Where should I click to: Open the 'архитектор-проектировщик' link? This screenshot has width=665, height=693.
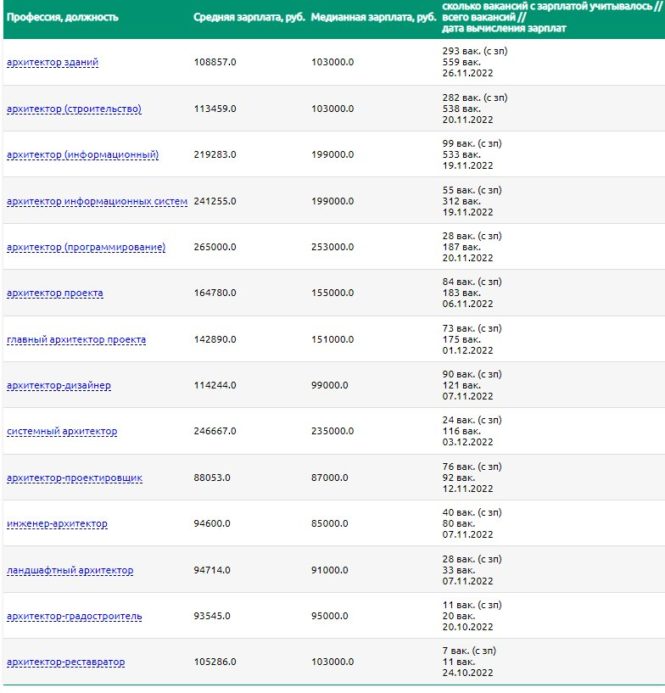(x=75, y=478)
